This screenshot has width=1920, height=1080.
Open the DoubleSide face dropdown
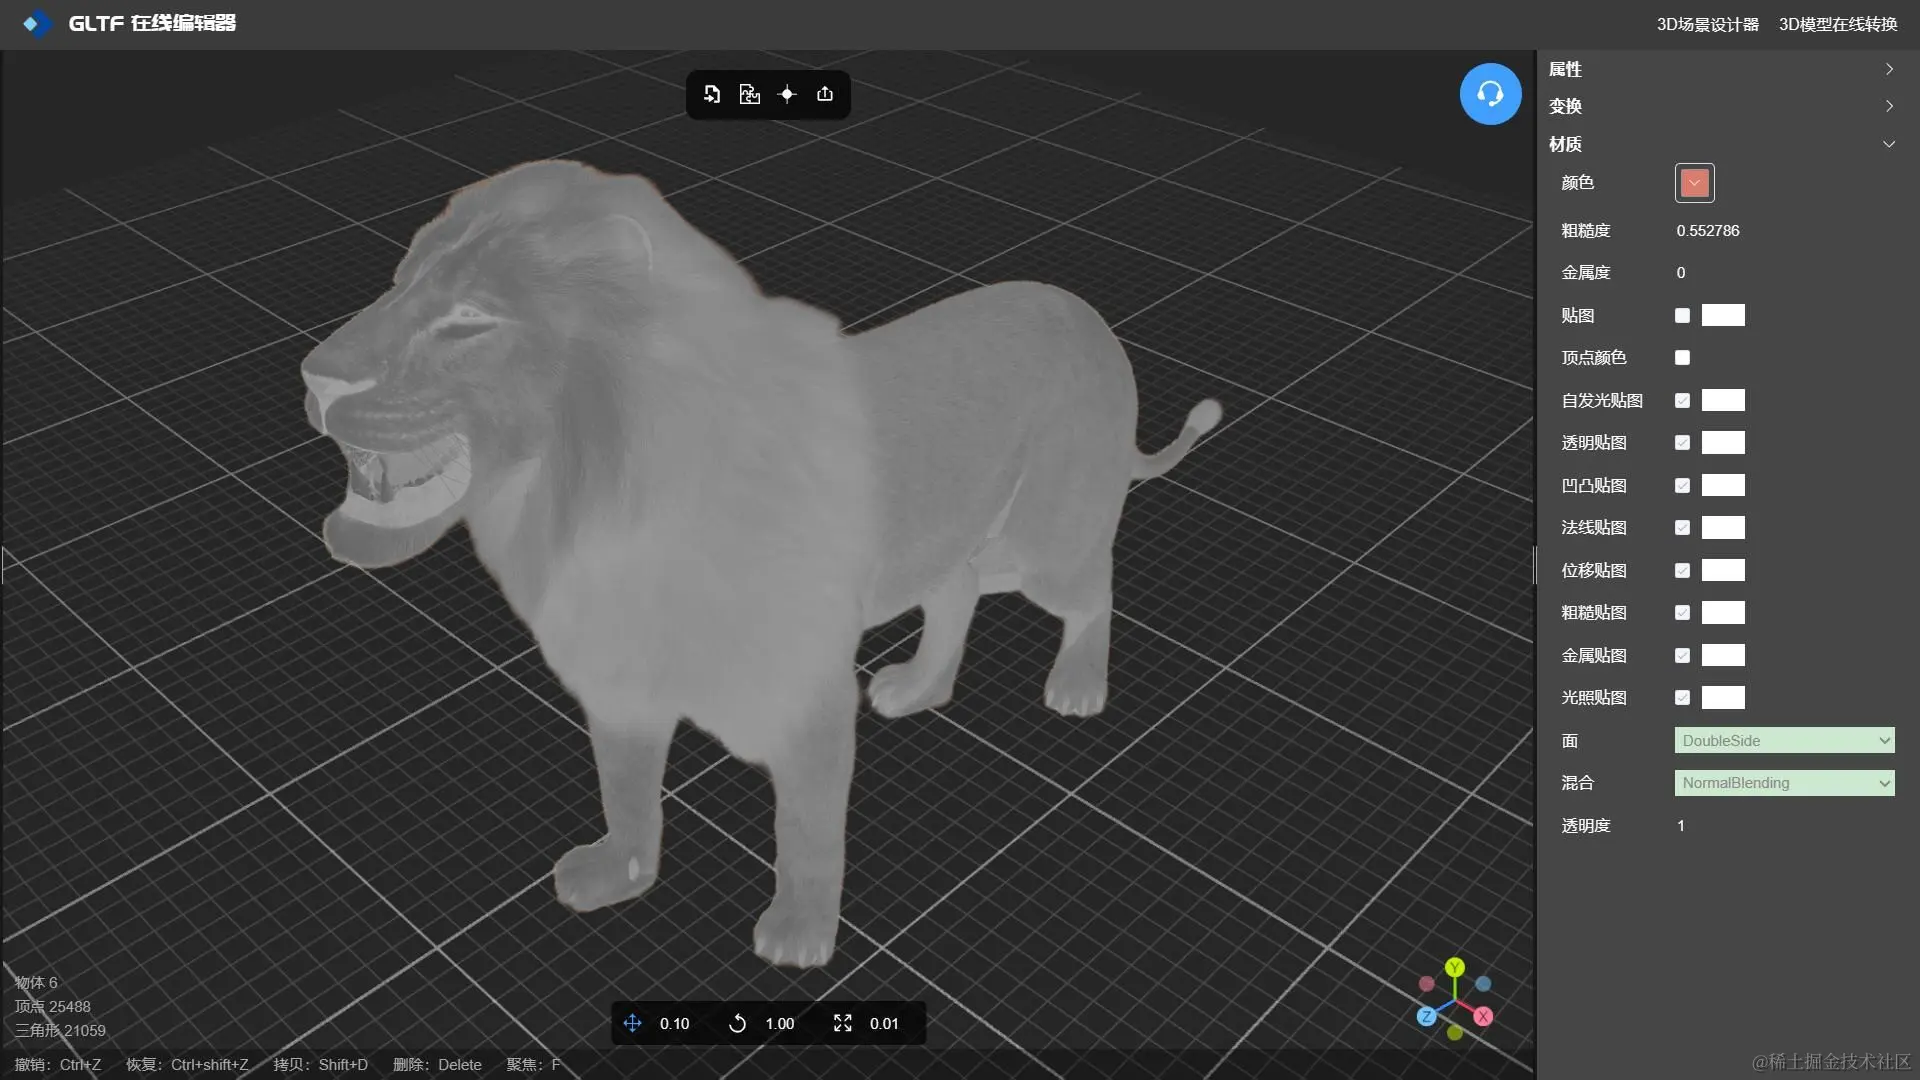point(1784,741)
